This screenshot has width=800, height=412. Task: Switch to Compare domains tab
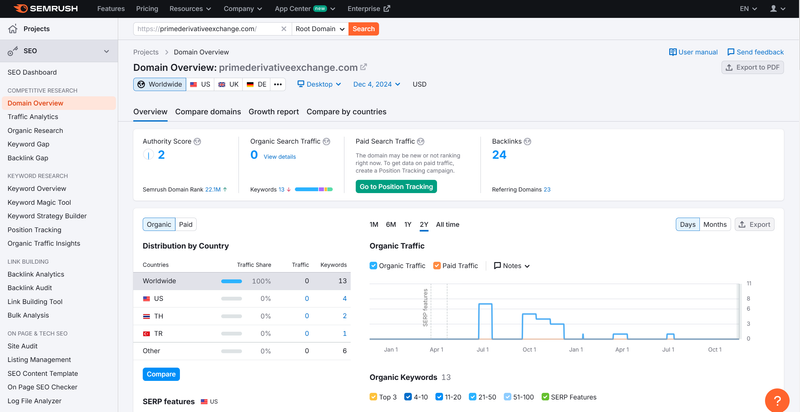[208, 112]
